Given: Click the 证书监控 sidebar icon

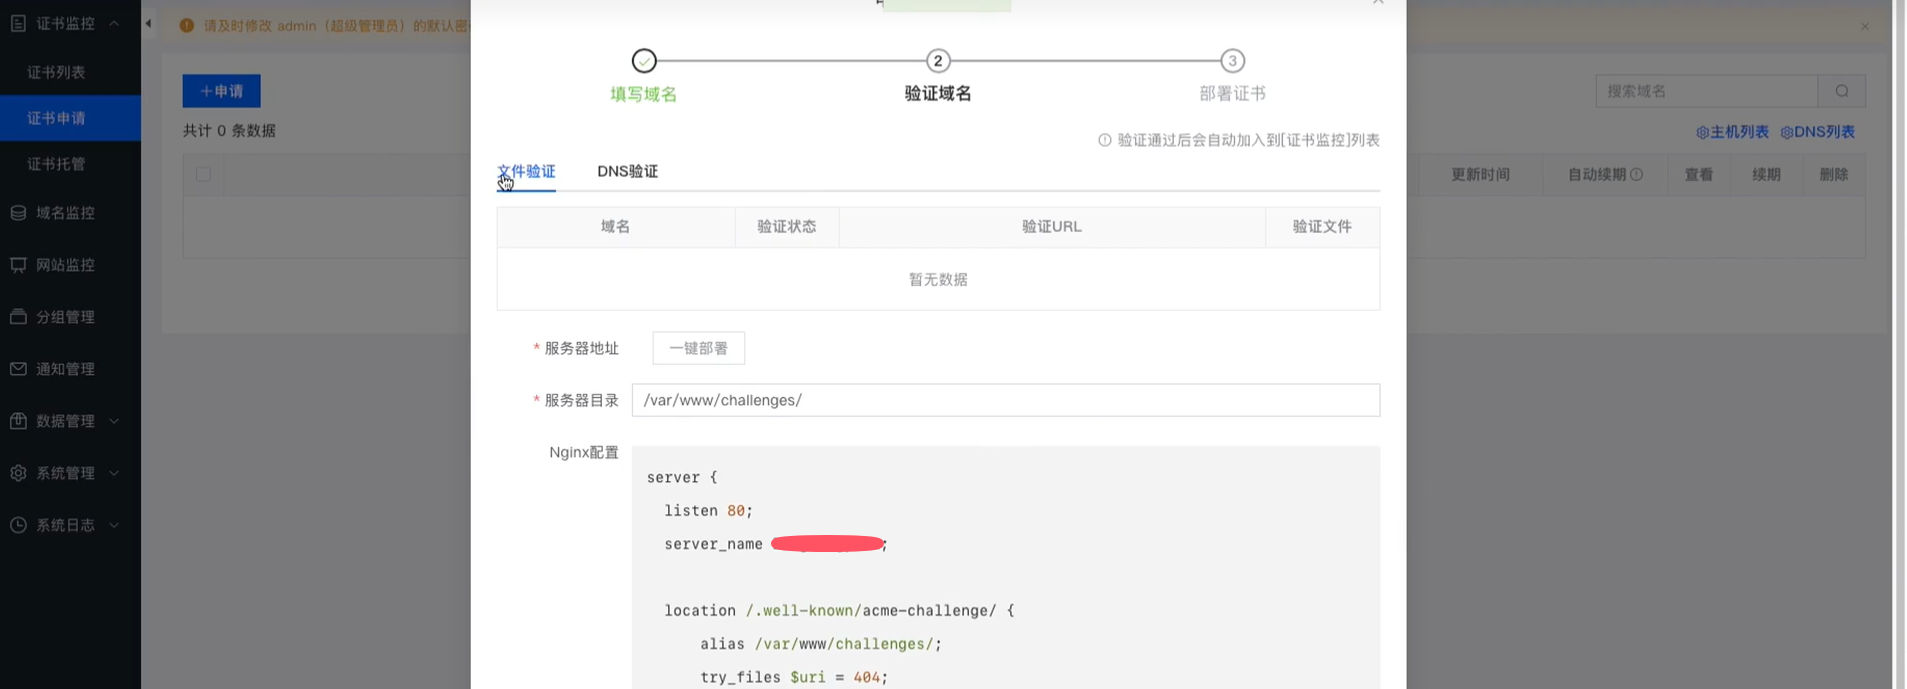Looking at the screenshot, I should point(18,23).
